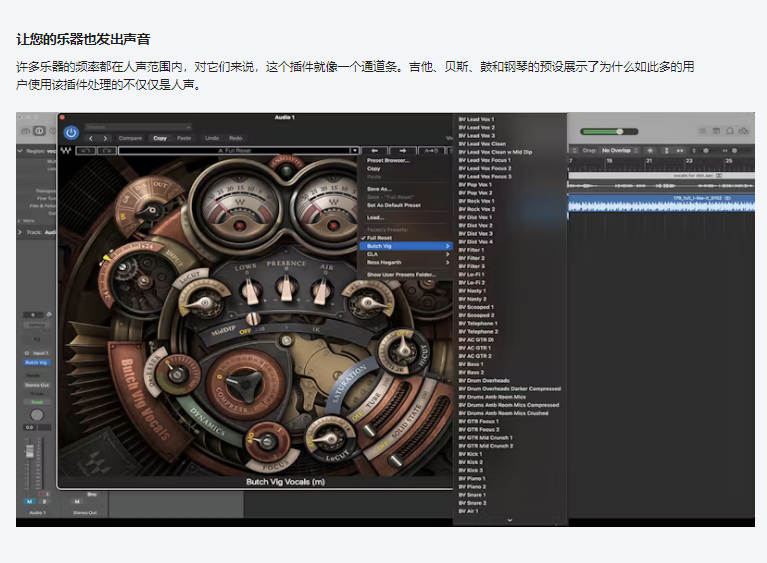Click the Waves toolbar undo arrow icon
Screen dimensions: 767x563
click(86, 151)
